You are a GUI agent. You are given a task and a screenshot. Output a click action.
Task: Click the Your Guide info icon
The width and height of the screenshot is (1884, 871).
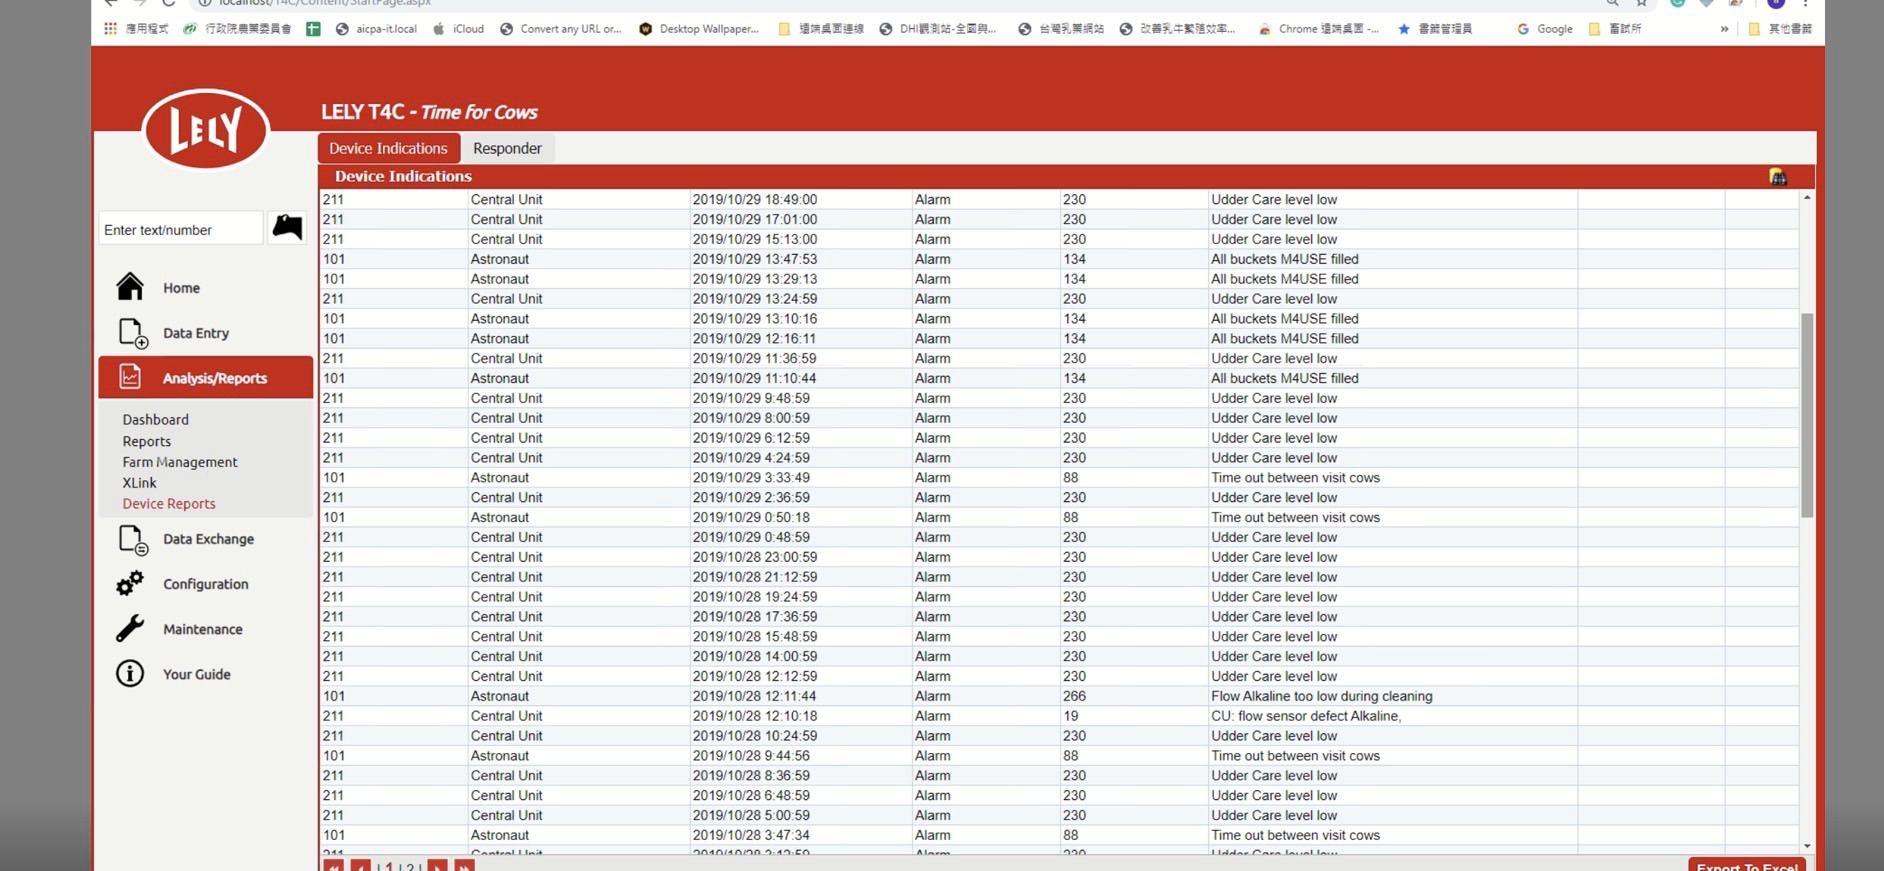click(x=130, y=673)
